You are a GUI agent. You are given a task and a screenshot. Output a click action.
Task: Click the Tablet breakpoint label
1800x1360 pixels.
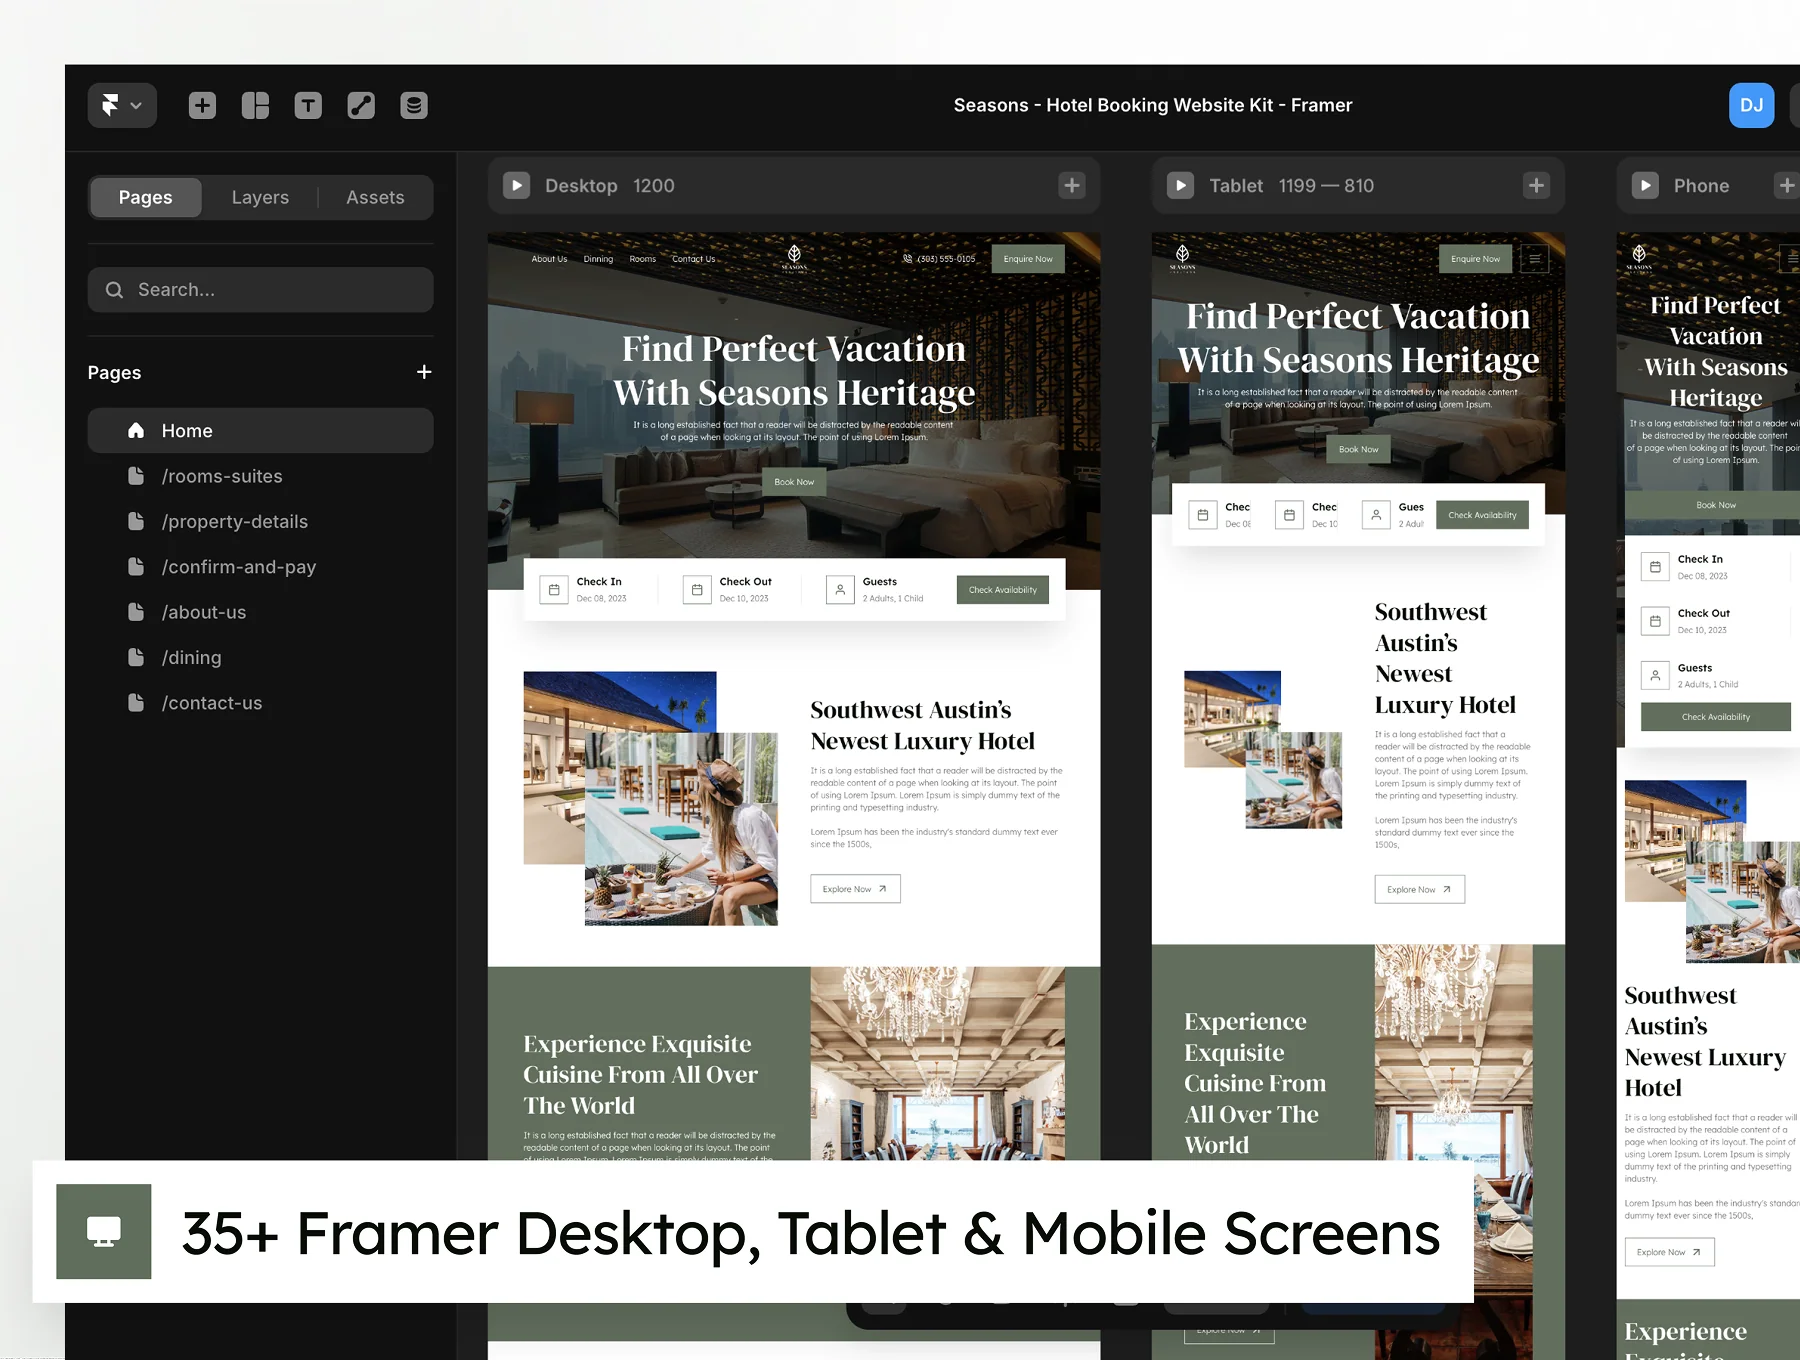click(x=1236, y=186)
